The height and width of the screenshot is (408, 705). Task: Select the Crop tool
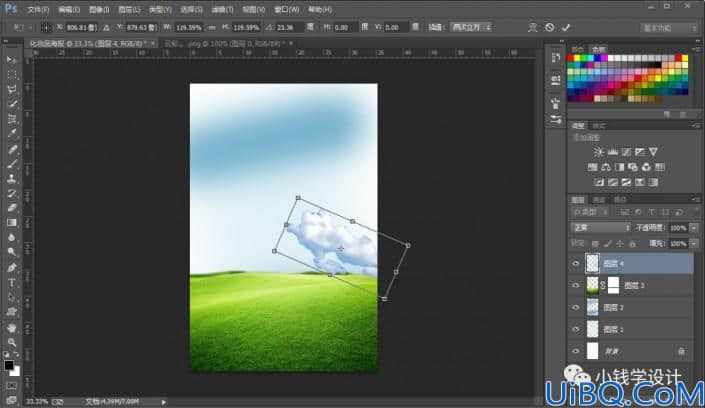click(x=11, y=119)
